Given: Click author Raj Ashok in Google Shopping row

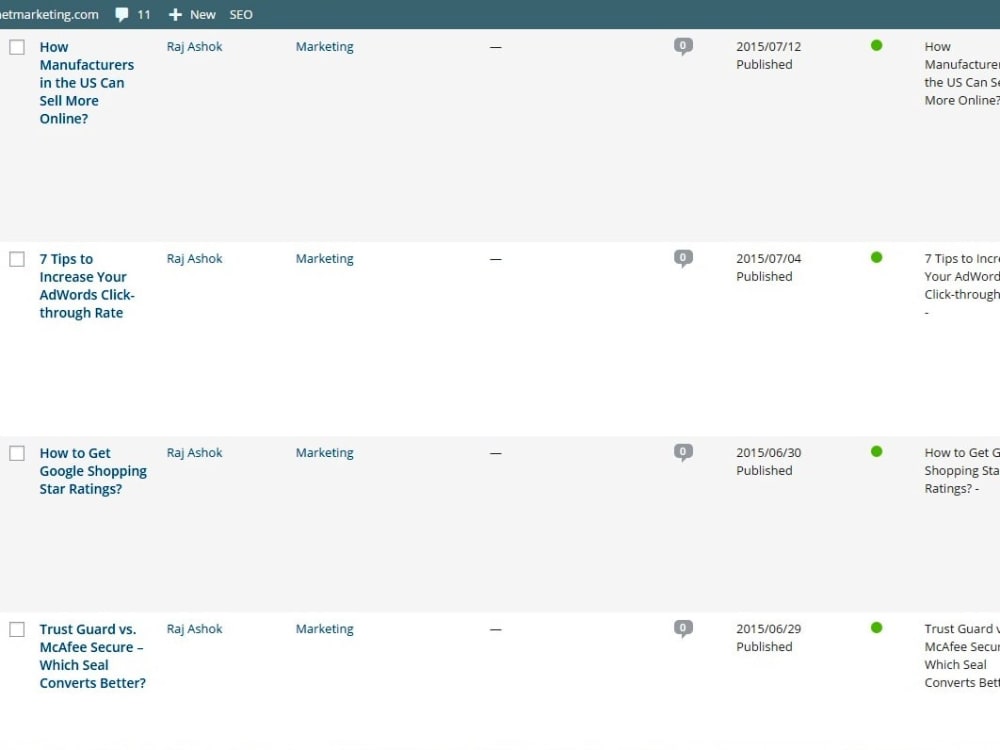Looking at the screenshot, I should (x=195, y=452).
